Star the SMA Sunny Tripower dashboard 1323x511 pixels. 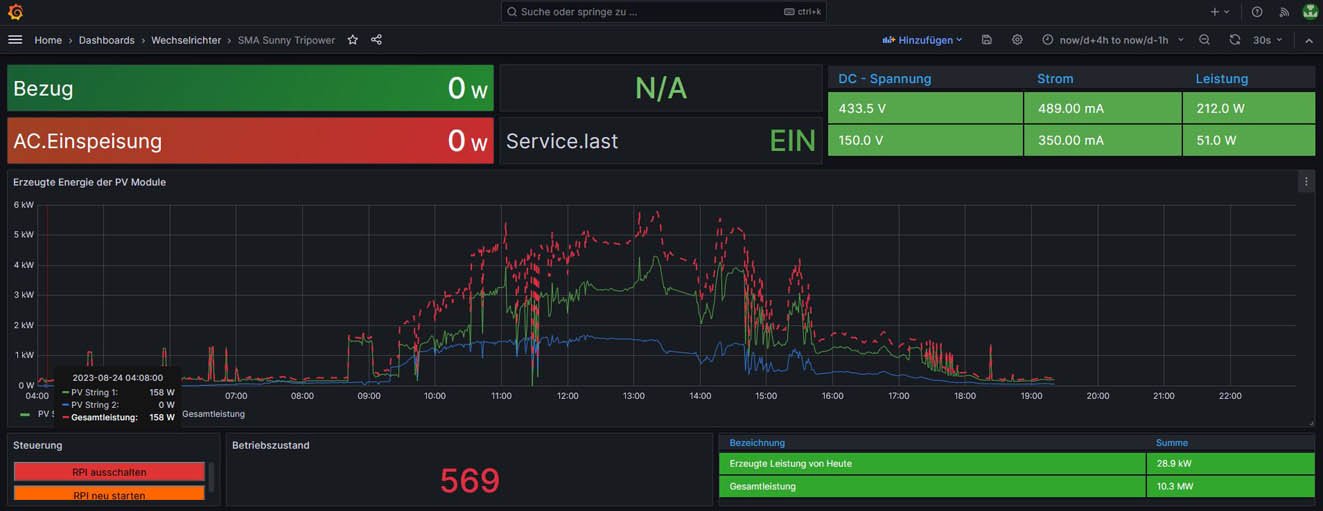[352, 40]
